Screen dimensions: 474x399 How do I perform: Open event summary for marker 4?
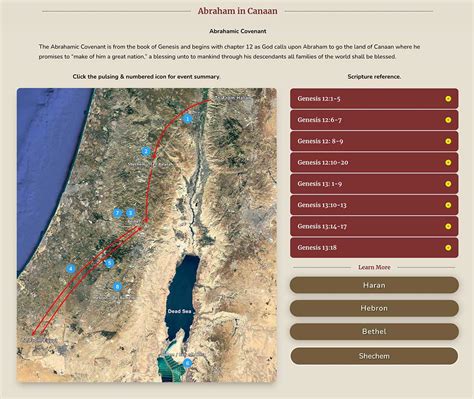coord(70,269)
